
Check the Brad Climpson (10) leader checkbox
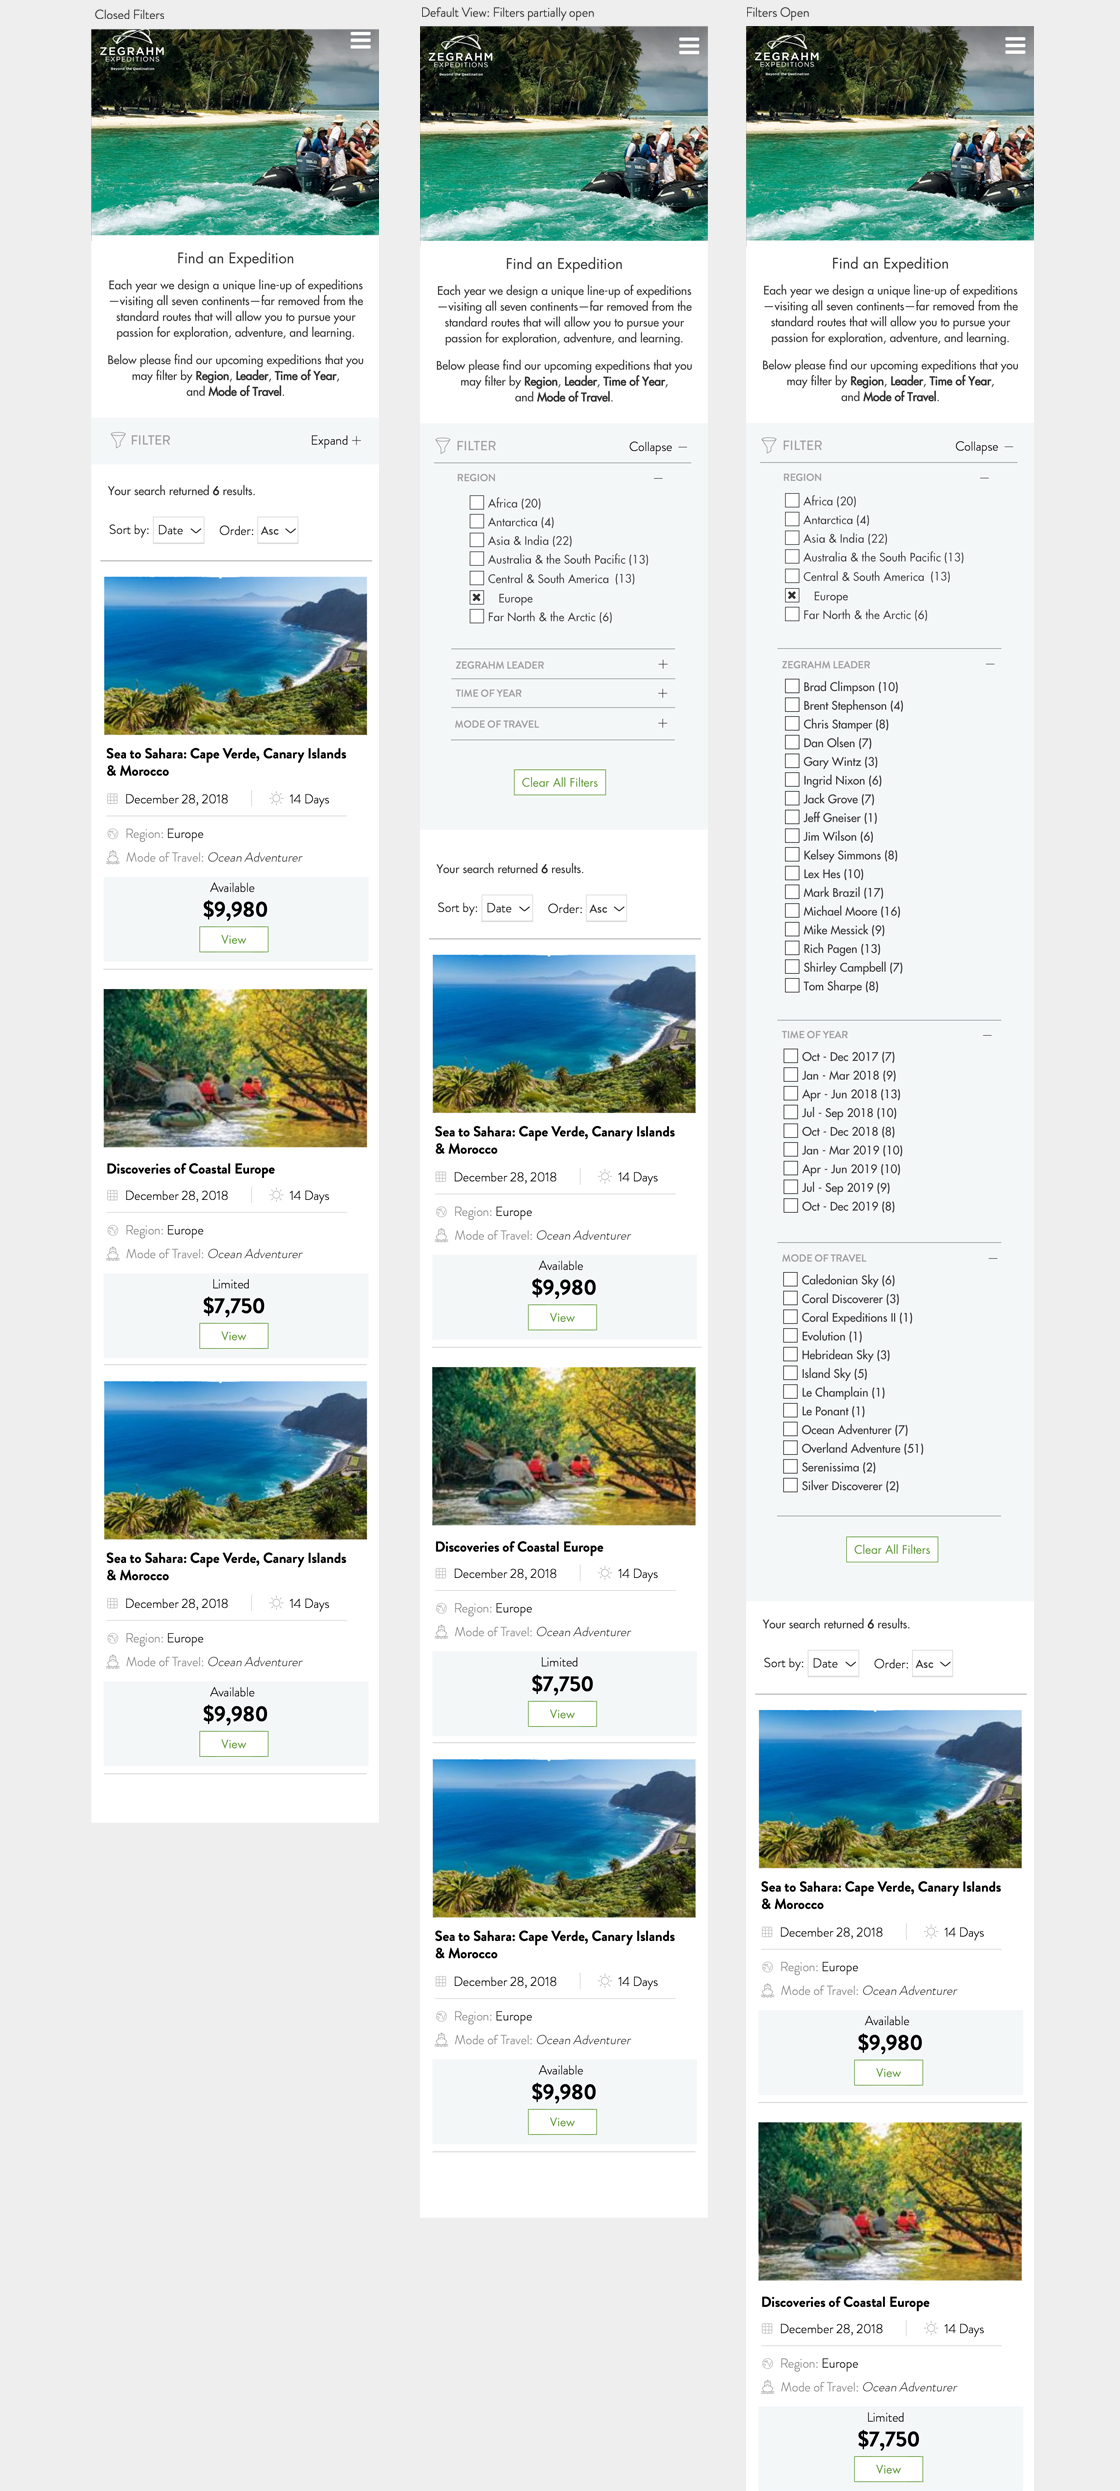coord(792,686)
